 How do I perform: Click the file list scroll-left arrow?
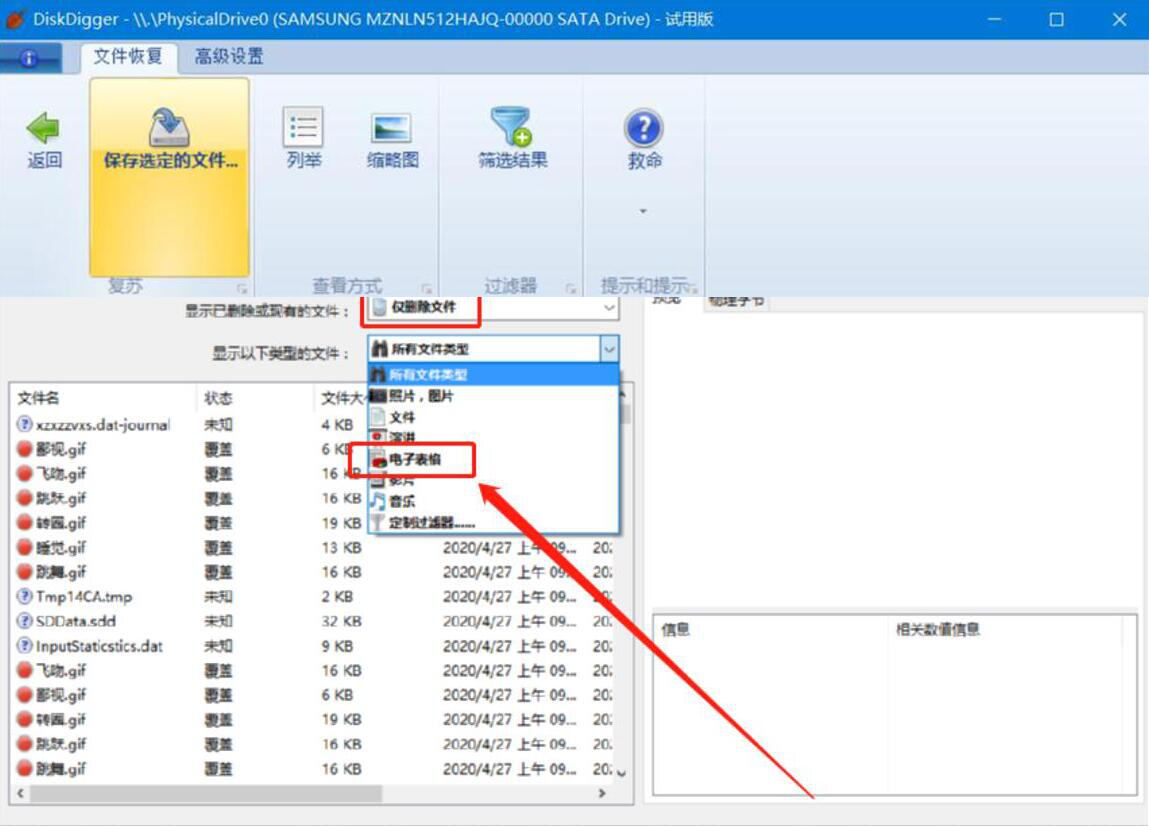(21, 793)
